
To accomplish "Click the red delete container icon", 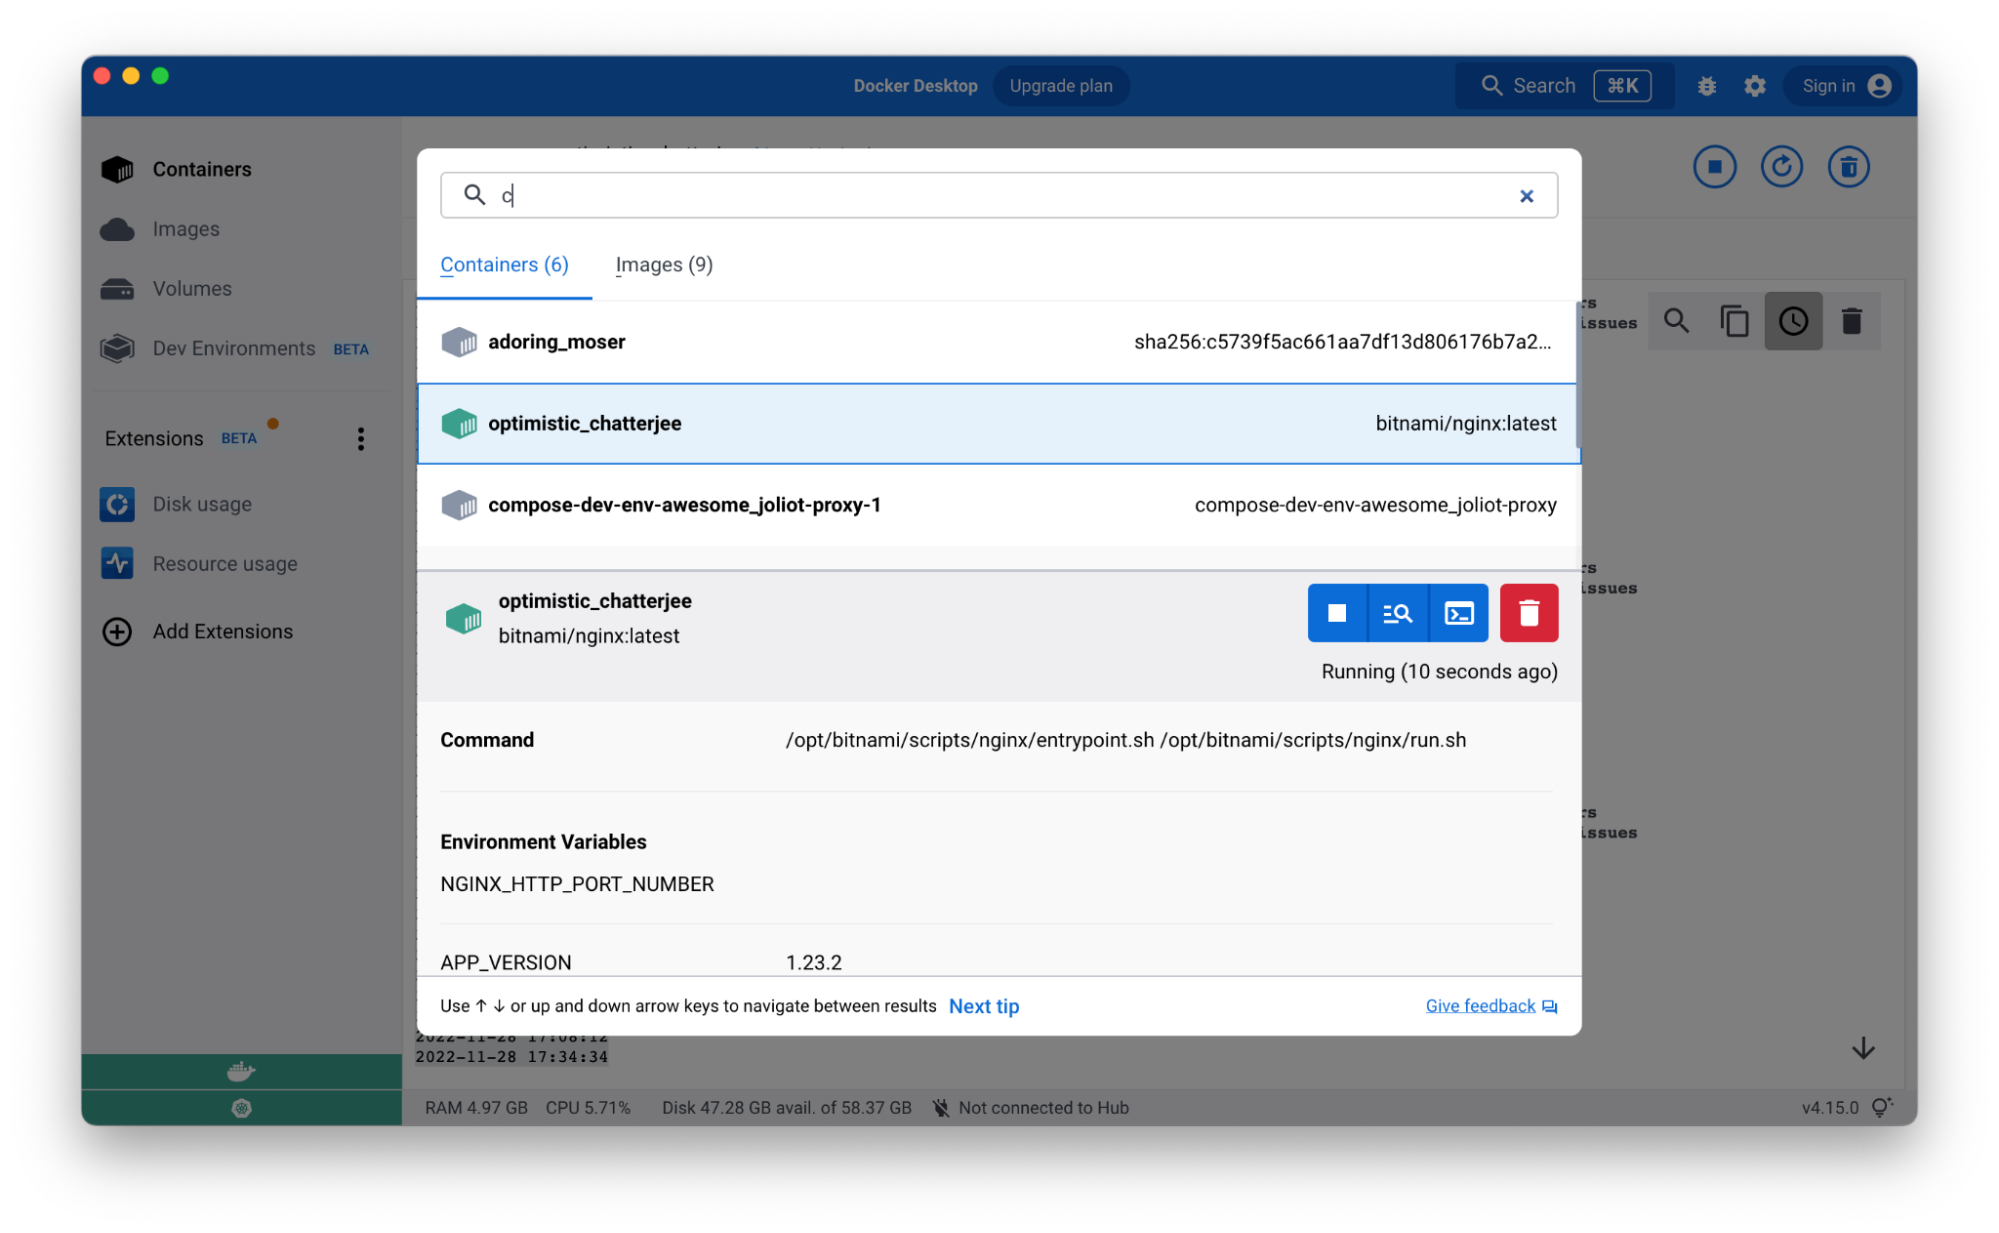I will pyautogui.click(x=1528, y=612).
